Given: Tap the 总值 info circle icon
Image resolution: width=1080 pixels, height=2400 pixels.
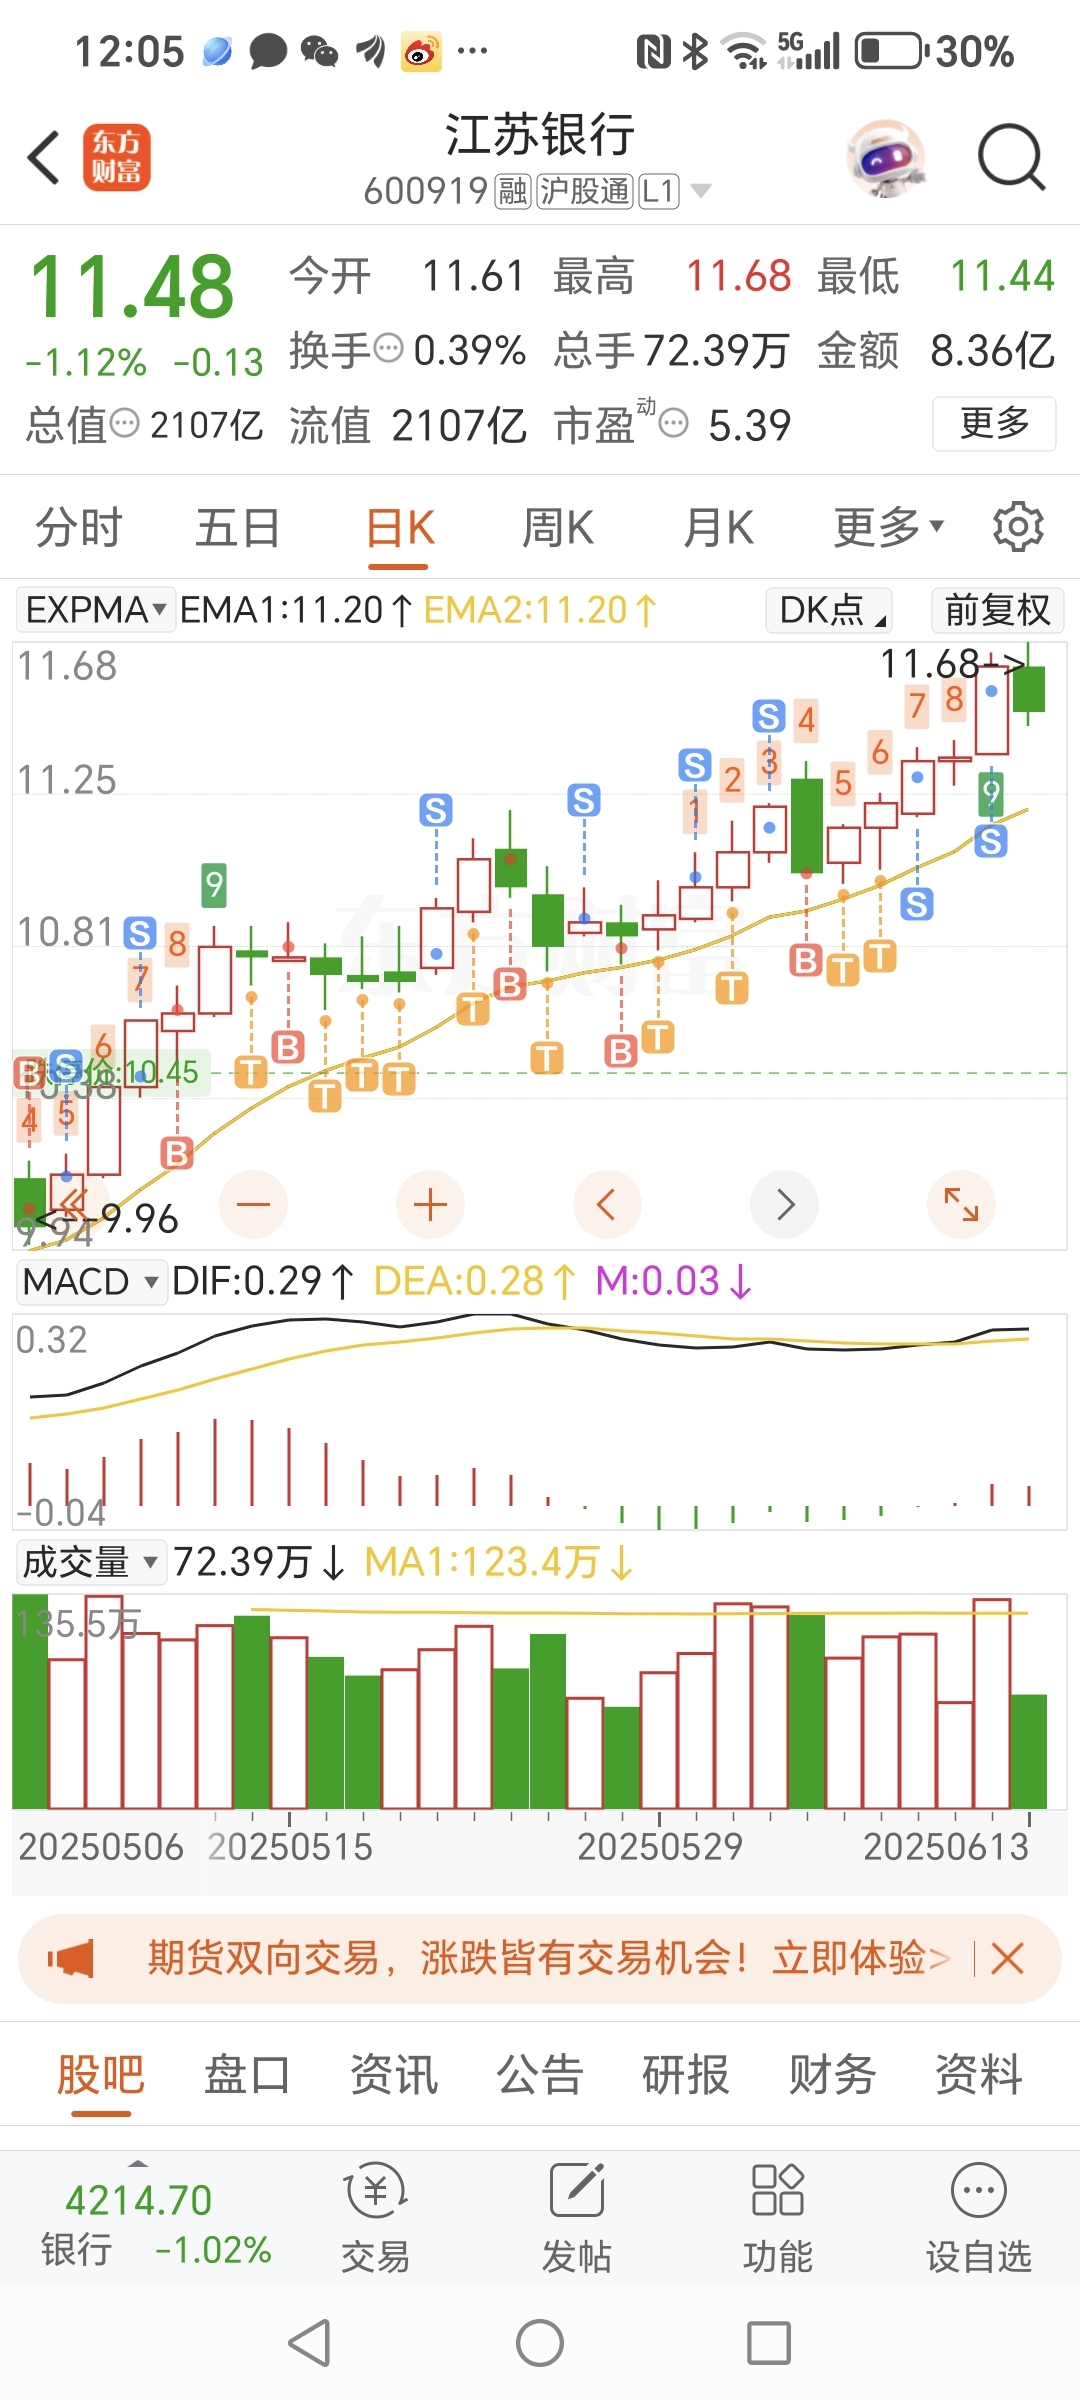Looking at the screenshot, I should point(124,423).
